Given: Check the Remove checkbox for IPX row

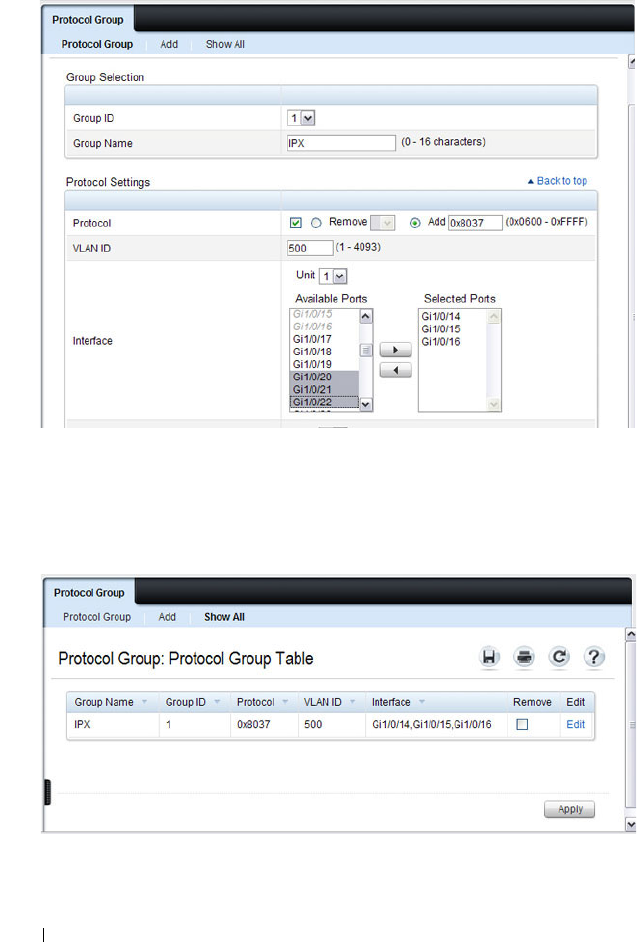Looking at the screenshot, I should pos(523,725).
